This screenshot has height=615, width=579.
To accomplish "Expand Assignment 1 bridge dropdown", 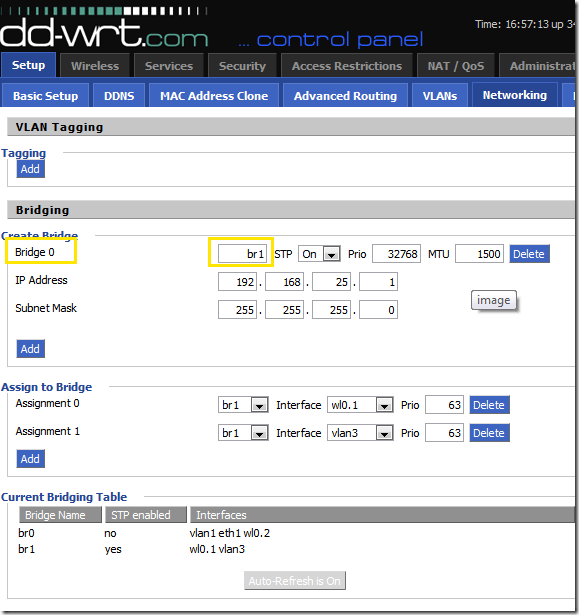I will tap(243, 433).
